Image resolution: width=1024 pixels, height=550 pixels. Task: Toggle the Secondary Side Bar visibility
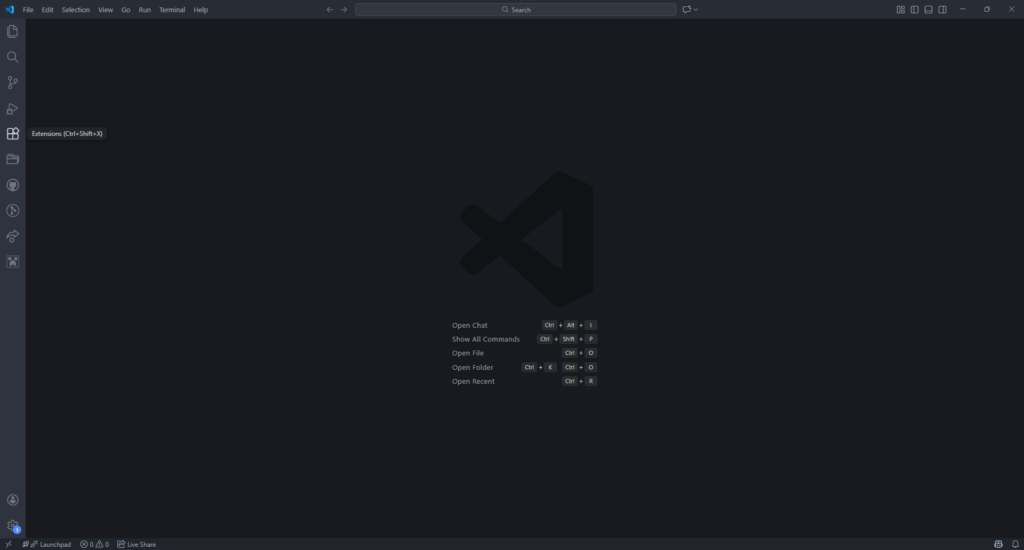pyautogui.click(x=942, y=9)
